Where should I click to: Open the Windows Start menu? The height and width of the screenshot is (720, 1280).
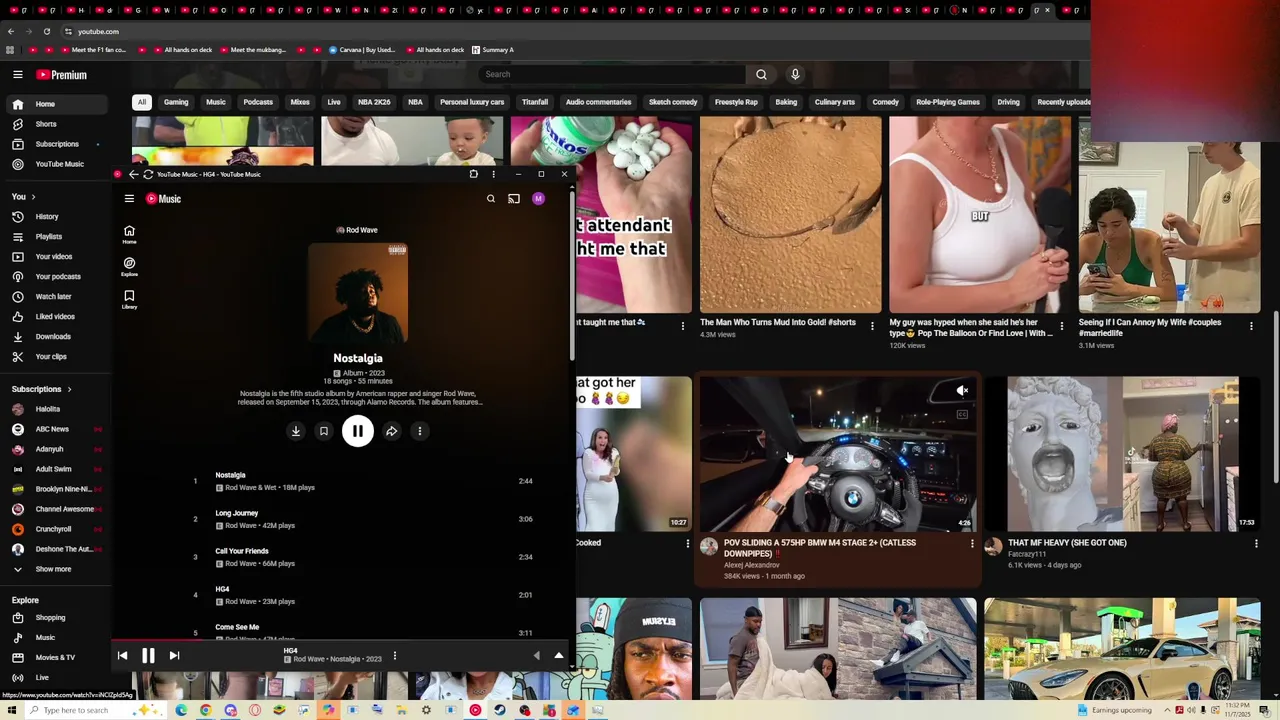[x=12, y=710]
